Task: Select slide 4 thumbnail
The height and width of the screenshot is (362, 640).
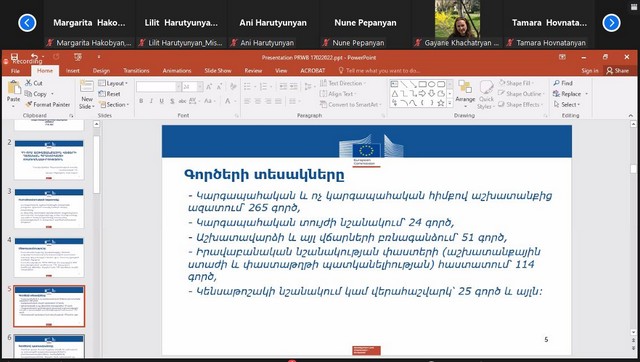Action: (49, 257)
